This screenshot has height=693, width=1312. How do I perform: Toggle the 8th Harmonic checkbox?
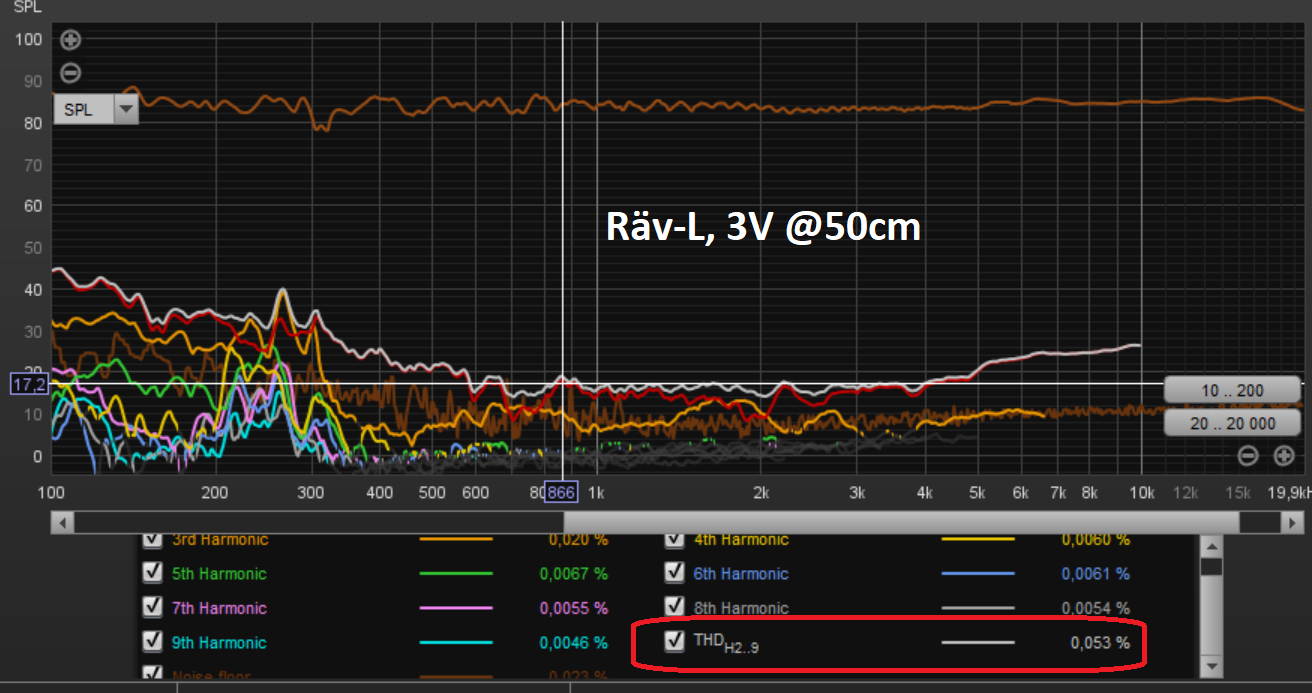coord(675,608)
